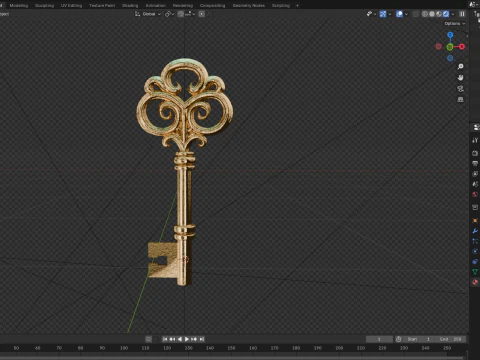
Task: Open the Options dropdown in viewport
Action: click(455, 24)
